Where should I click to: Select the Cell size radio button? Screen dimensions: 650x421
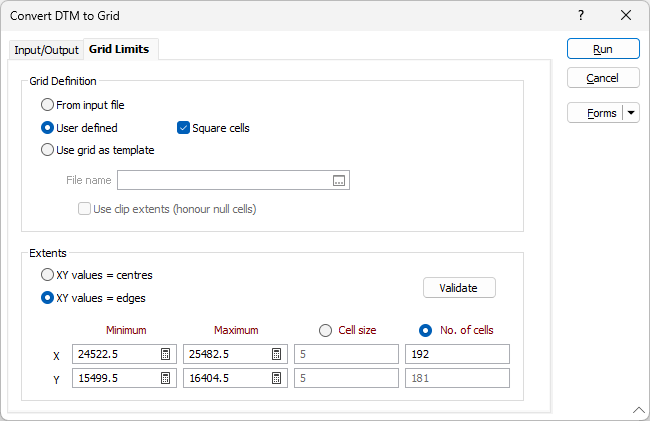(x=325, y=330)
